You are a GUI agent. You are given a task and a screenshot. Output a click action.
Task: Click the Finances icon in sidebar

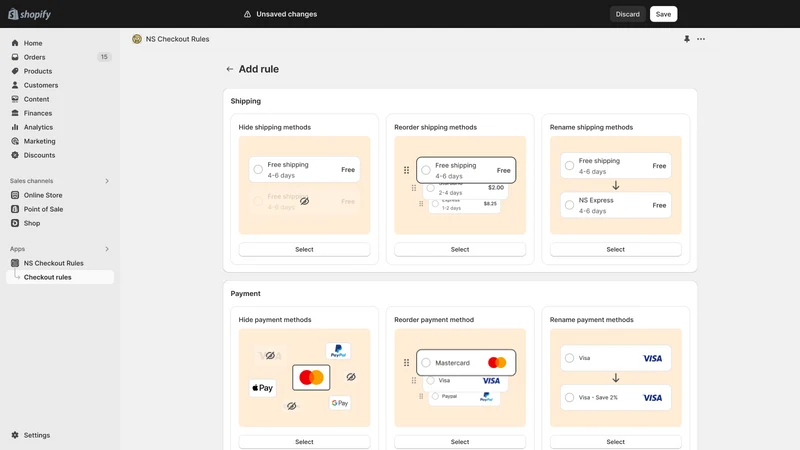15,113
